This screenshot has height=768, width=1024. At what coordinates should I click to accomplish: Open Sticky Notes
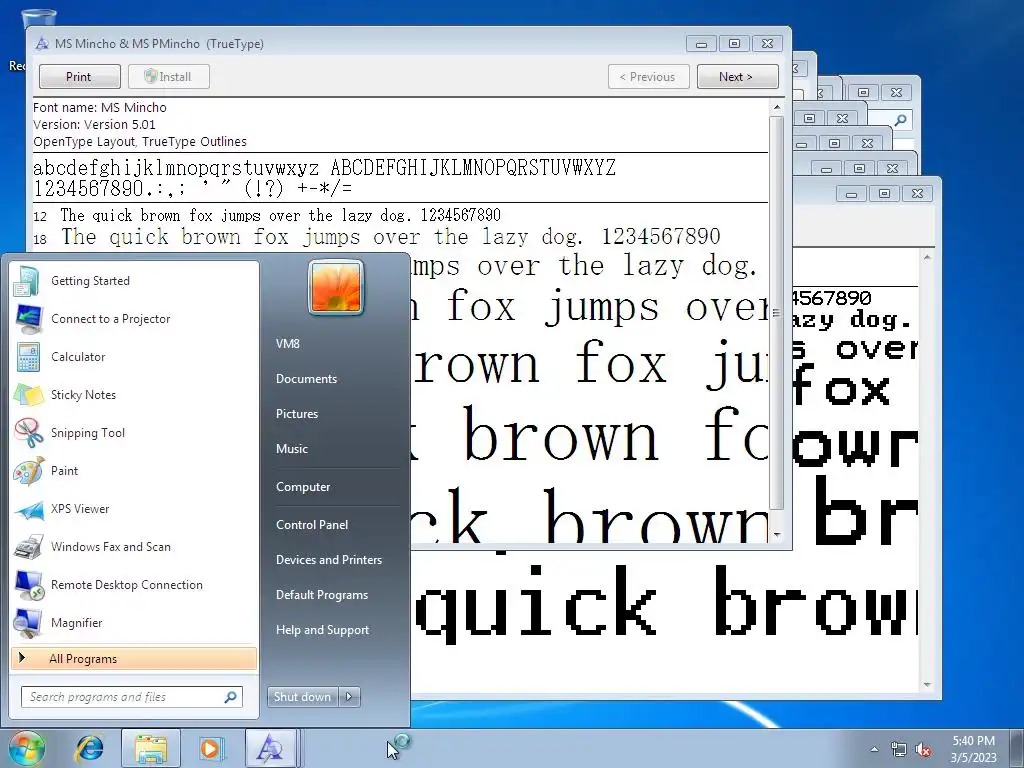135,394
